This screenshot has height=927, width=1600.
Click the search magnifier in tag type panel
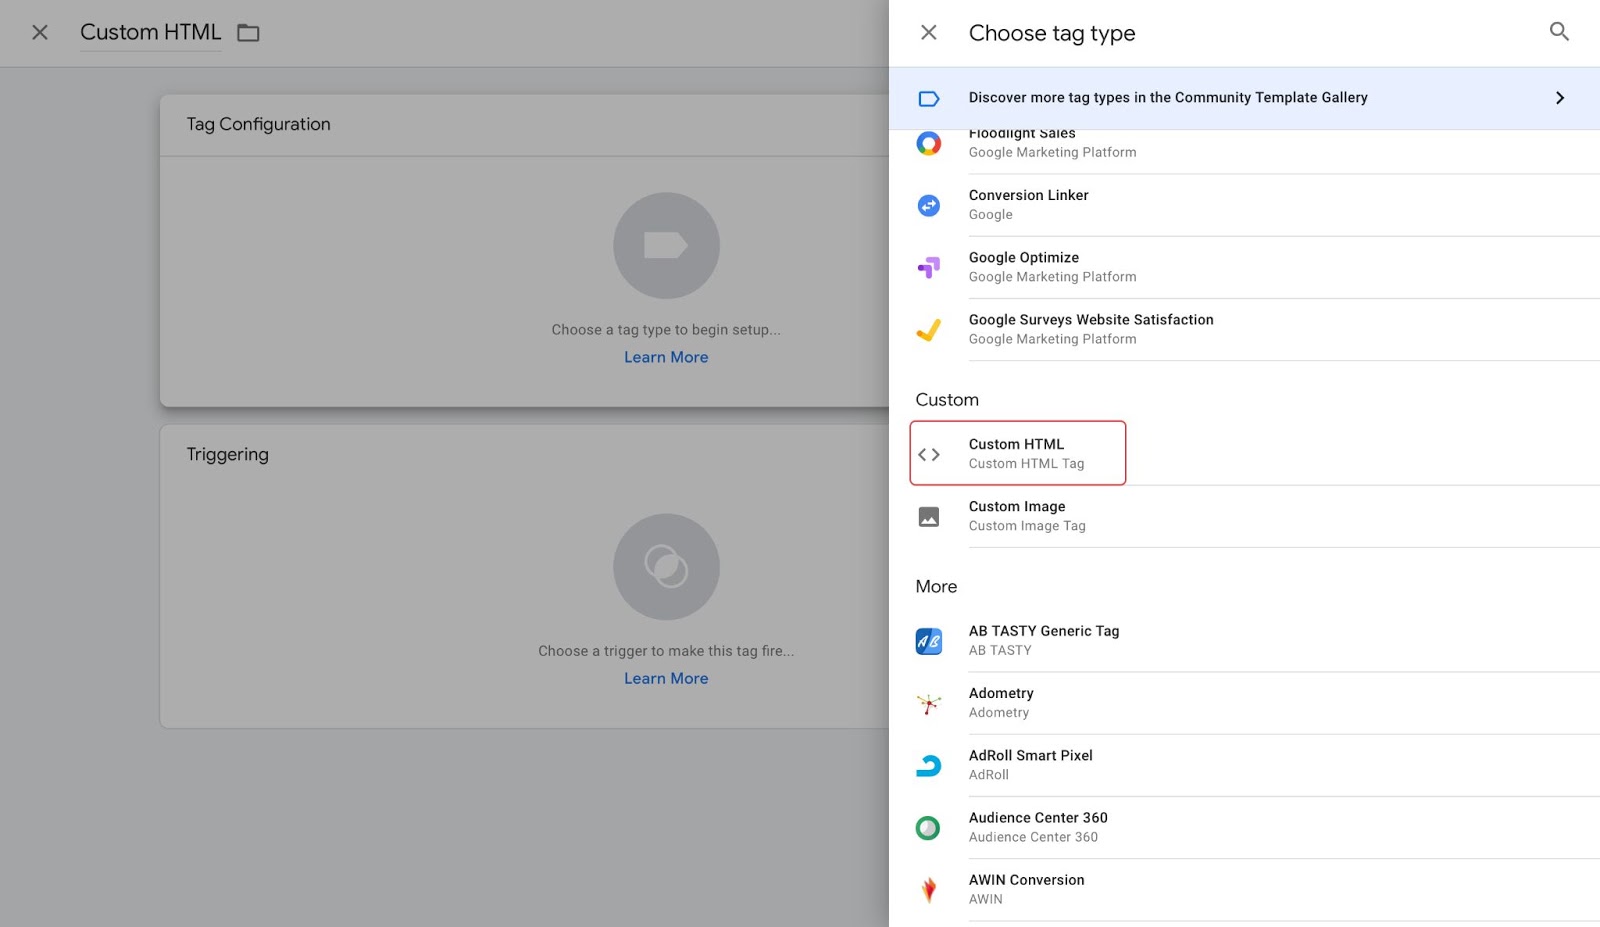[1558, 32]
